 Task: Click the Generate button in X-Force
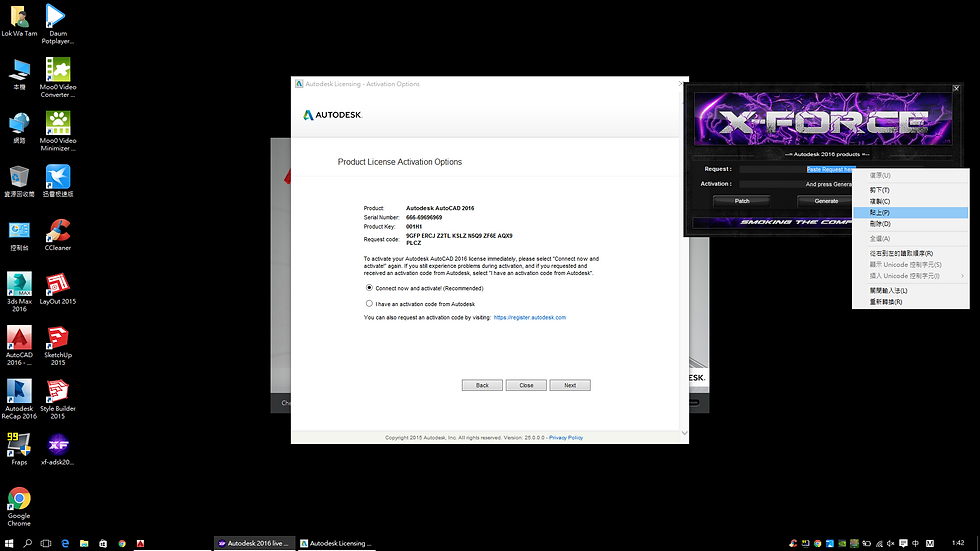826,201
